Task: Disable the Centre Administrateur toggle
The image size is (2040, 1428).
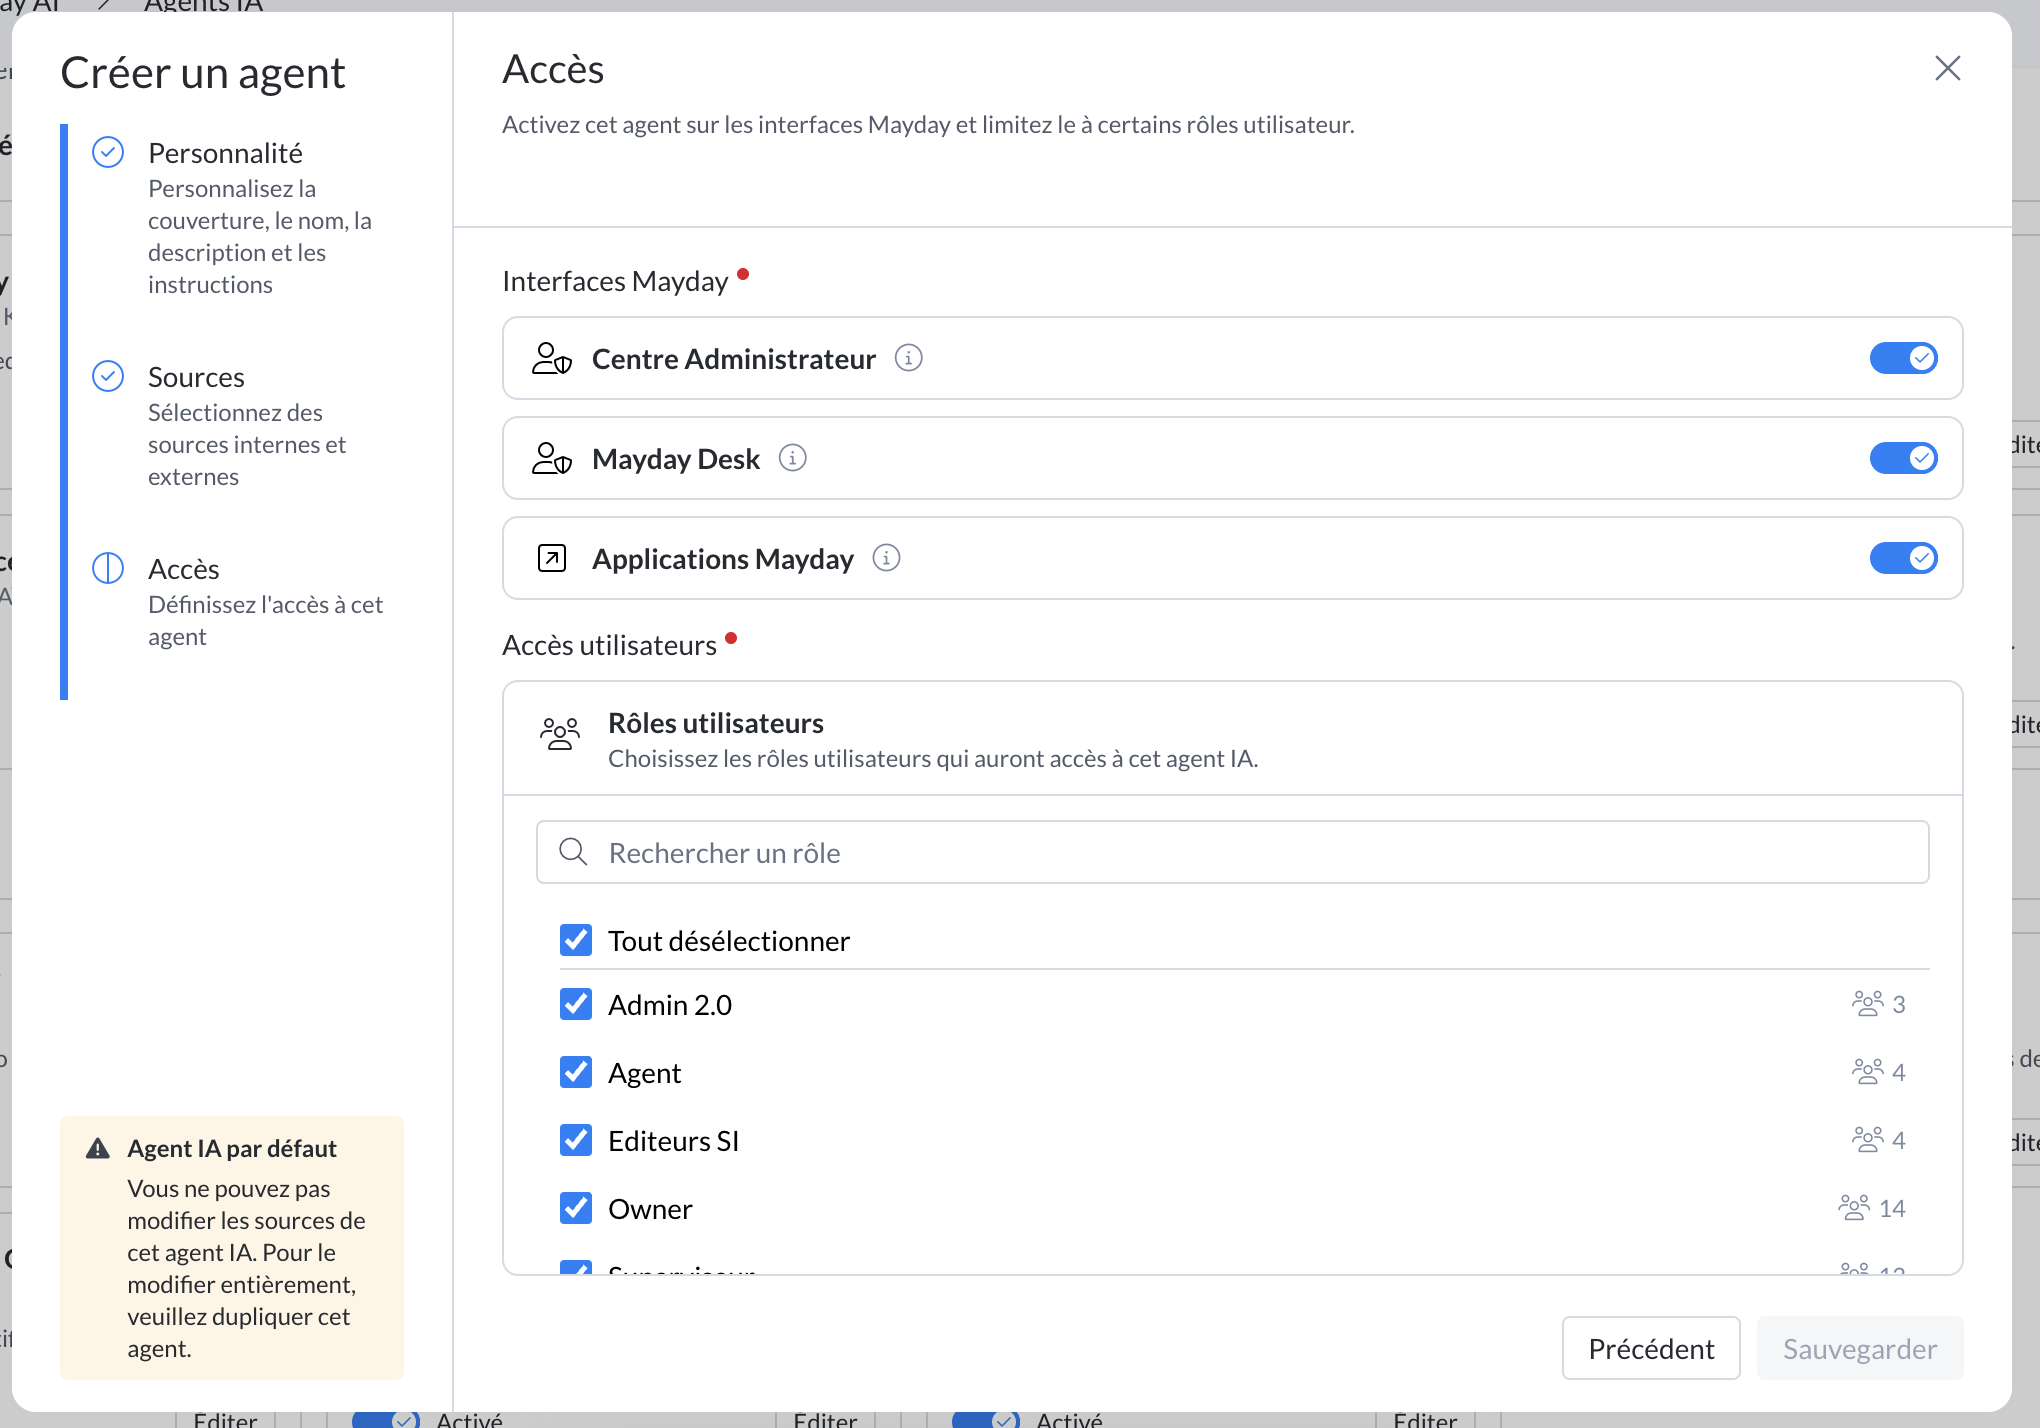Action: tap(1903, 358)
